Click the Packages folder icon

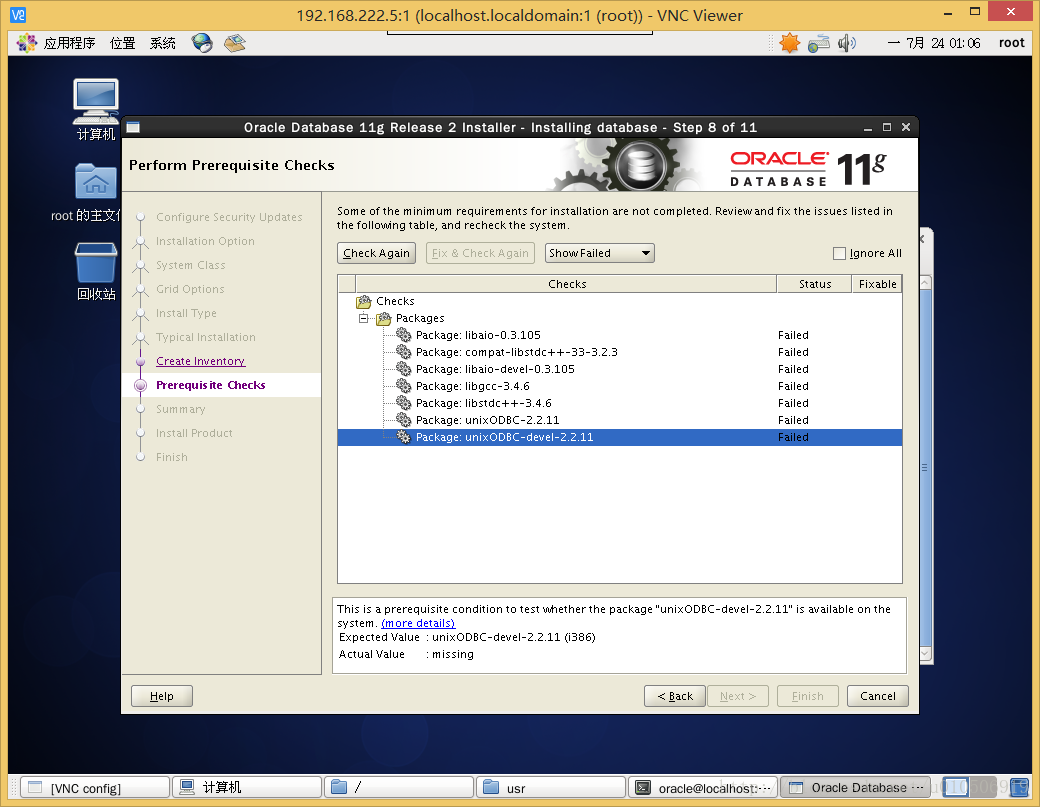click(384, 318)
